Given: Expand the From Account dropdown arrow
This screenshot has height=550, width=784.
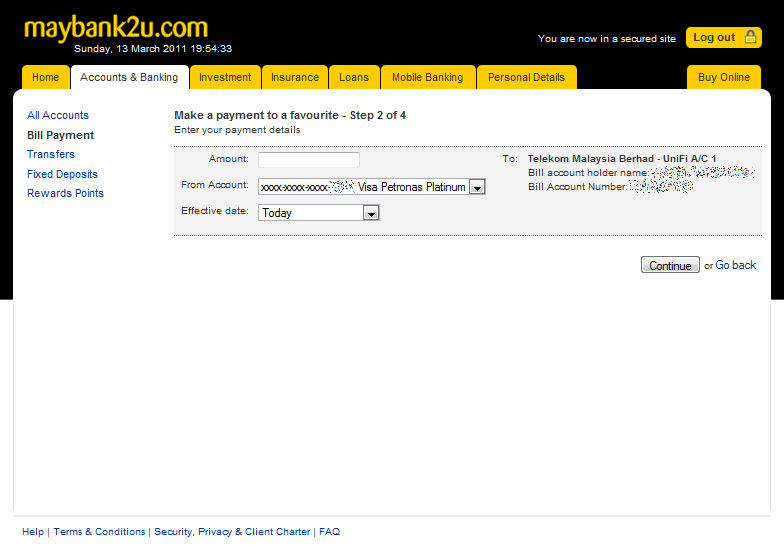Looking at the screenshot, I should [477, 187].
